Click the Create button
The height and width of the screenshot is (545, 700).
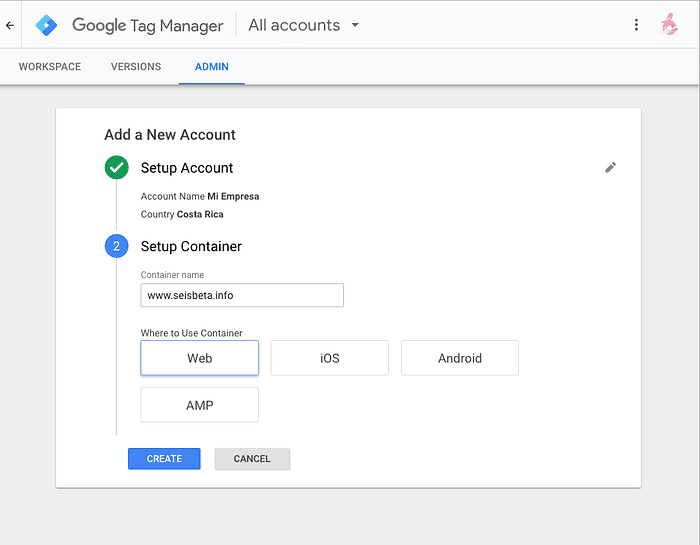164,459
